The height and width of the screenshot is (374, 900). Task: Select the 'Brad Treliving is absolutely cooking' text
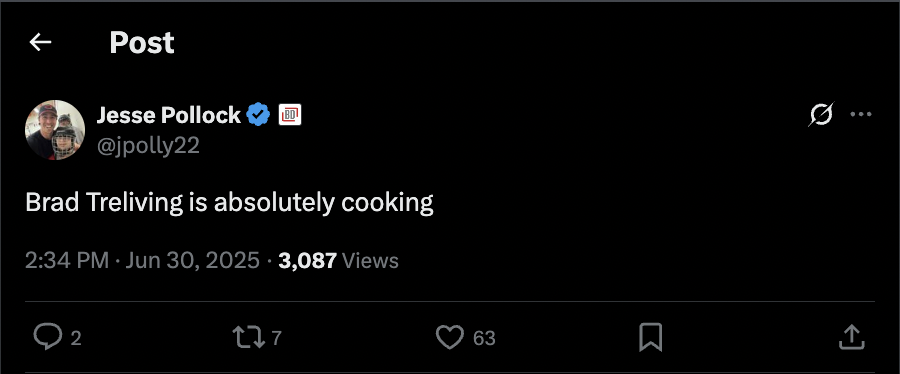coord(229,202)
